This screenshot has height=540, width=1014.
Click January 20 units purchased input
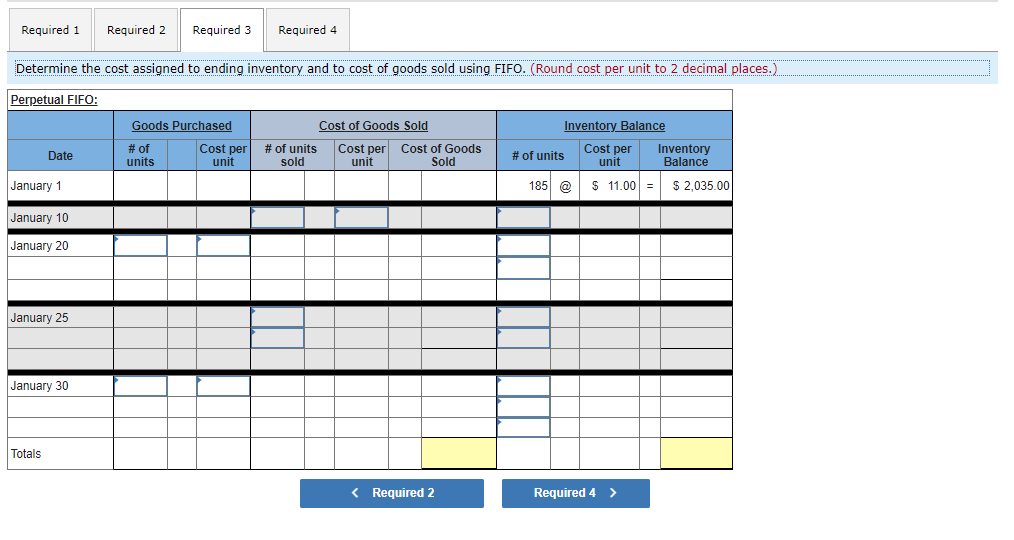click(x=140, y=246)
